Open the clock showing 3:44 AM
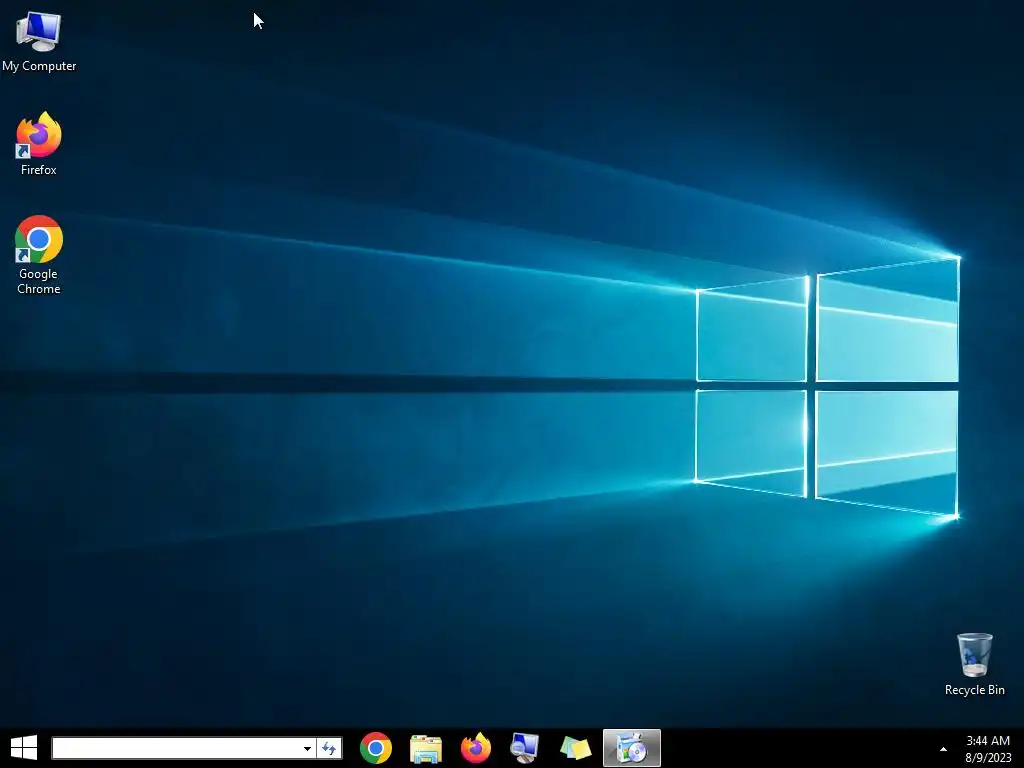1024x768 pixels. (988, 741)
